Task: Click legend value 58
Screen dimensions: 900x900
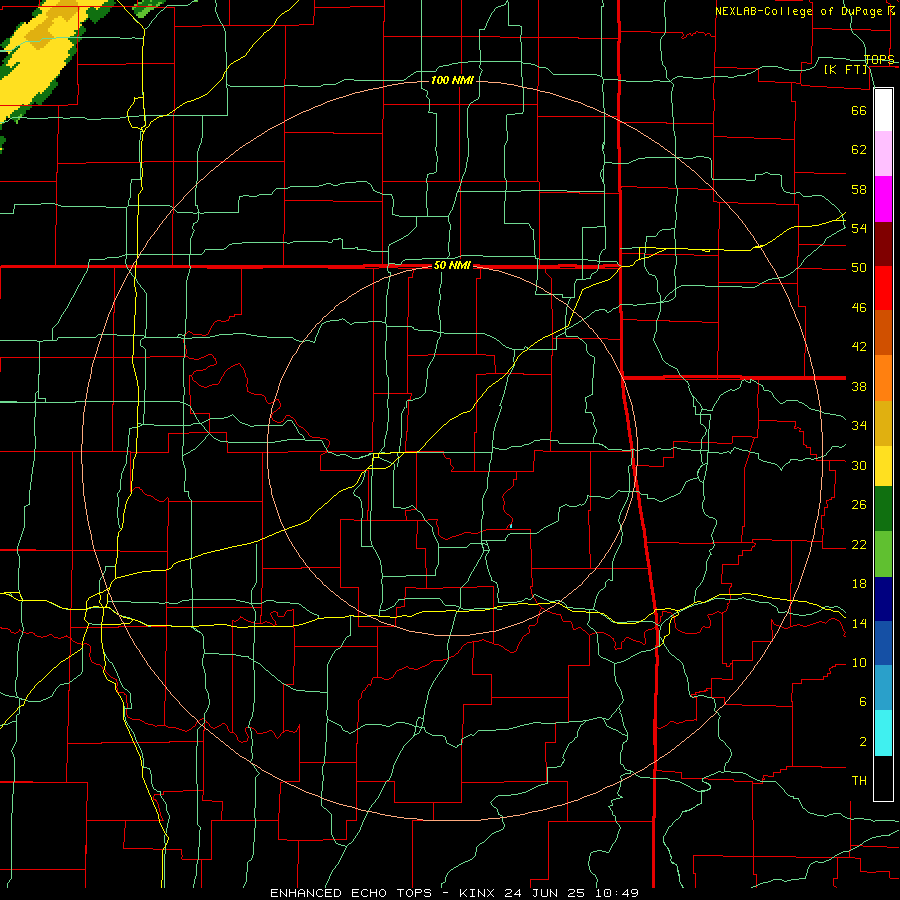Action: 859,189
